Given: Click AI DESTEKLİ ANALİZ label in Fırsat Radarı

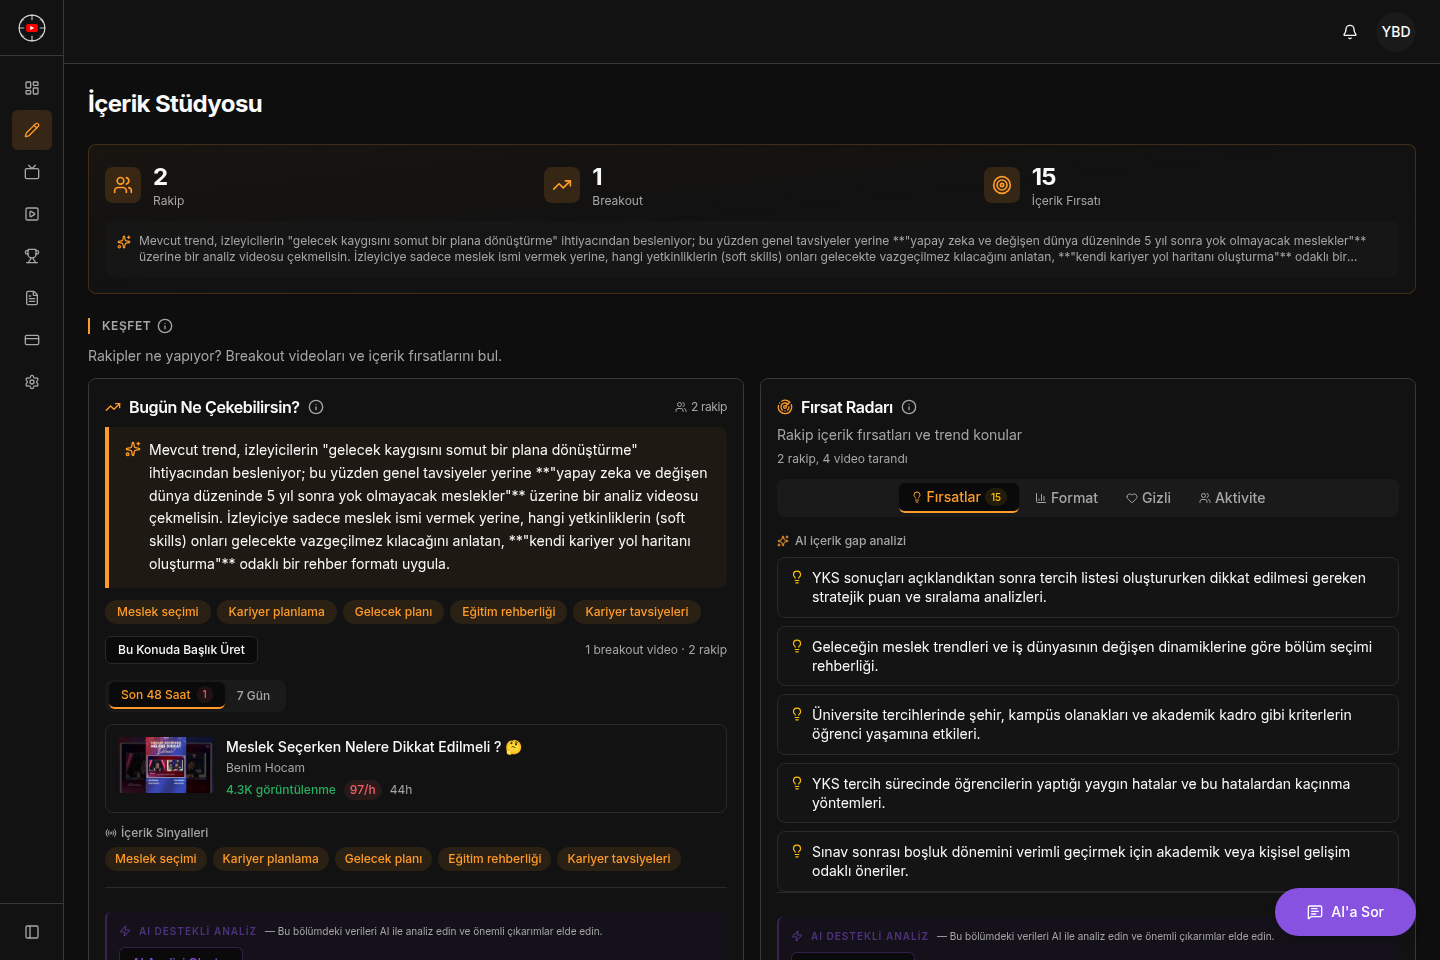Looking at the screenshot, I should (x=869, y=936).
